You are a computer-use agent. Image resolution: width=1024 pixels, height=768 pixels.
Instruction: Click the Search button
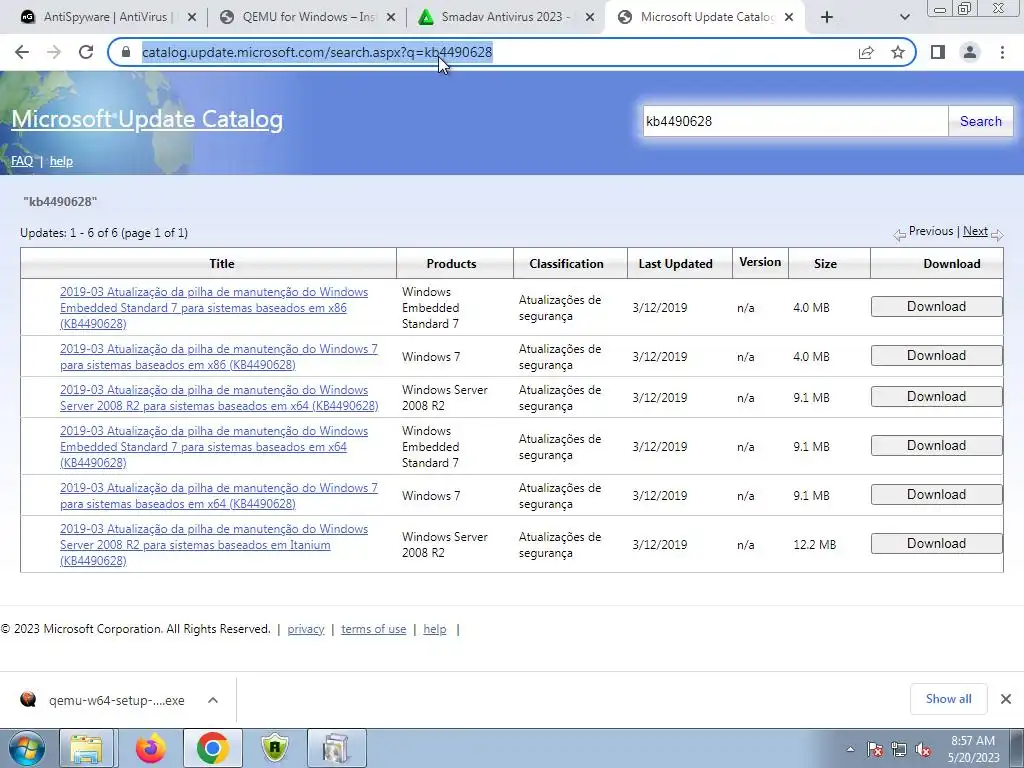(x=980, y=121)
